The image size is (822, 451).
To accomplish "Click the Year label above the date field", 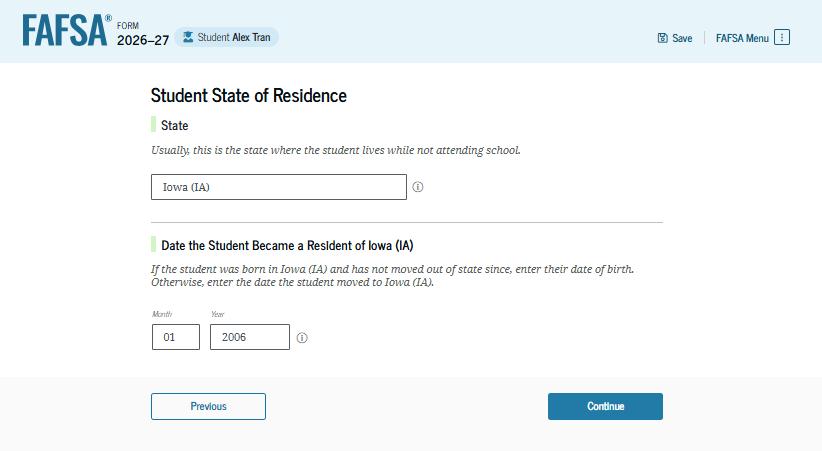I will [x=217, y=314].
